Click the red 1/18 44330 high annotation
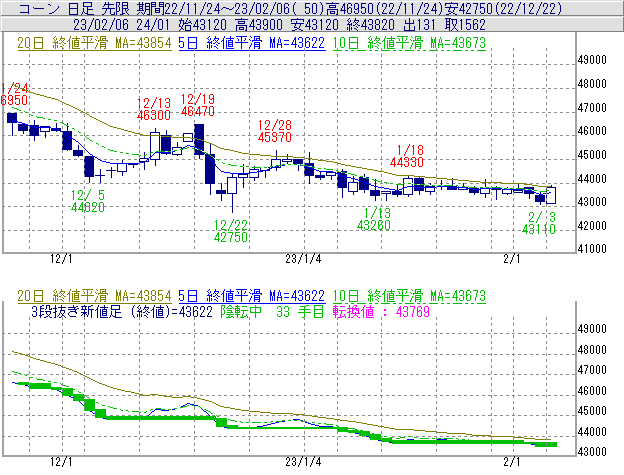 [407, 156]
